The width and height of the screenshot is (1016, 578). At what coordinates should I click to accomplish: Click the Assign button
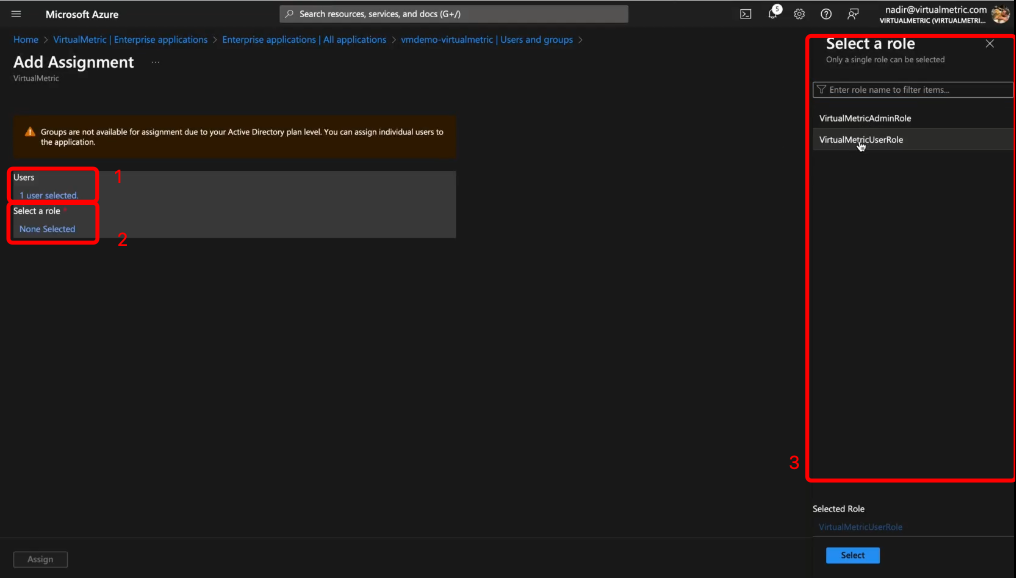[40, 559]
